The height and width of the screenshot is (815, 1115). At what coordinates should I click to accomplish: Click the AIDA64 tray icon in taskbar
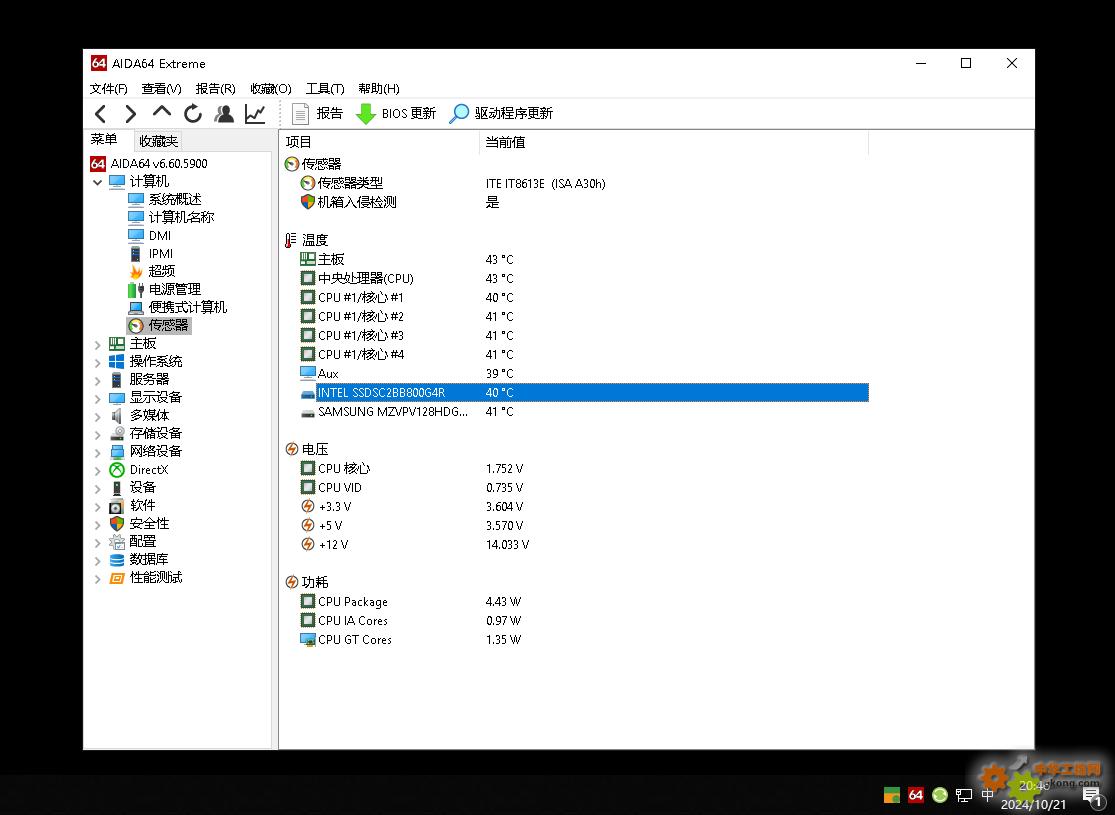(916, 795)
